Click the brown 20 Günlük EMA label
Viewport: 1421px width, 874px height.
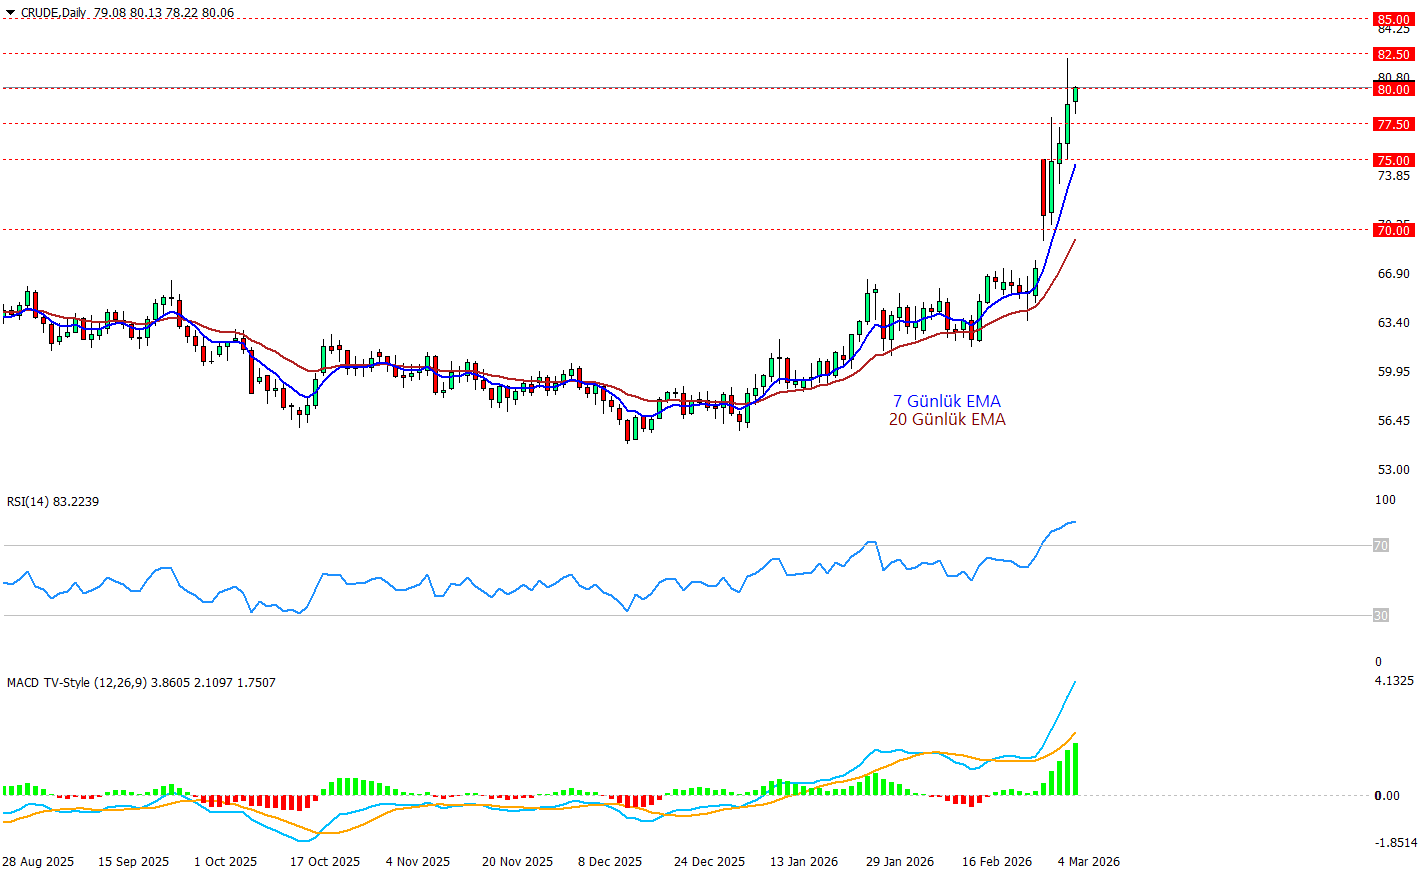946,419
